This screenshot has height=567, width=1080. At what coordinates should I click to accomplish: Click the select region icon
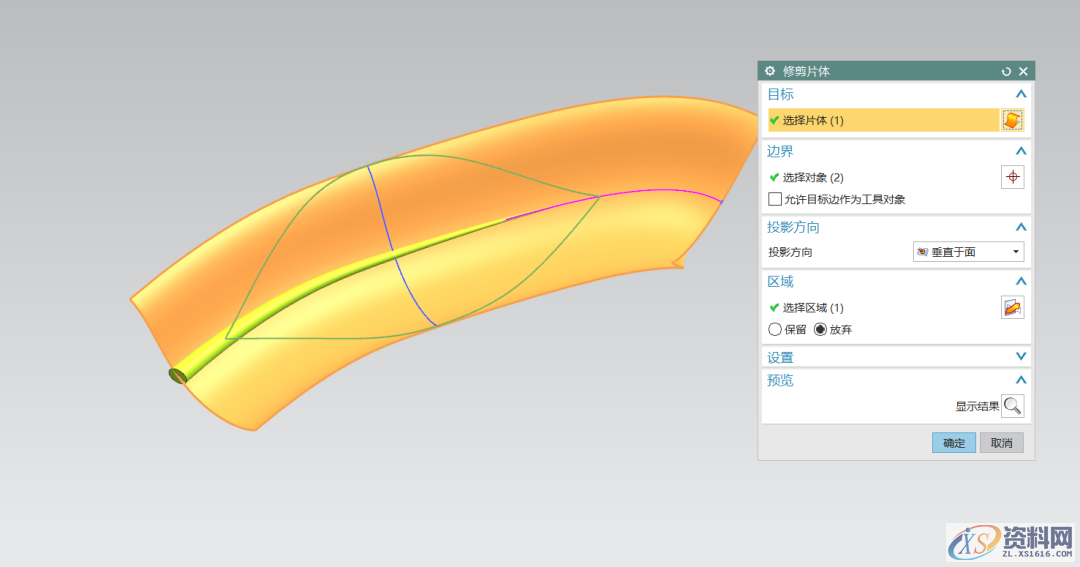coord(1012,308)
